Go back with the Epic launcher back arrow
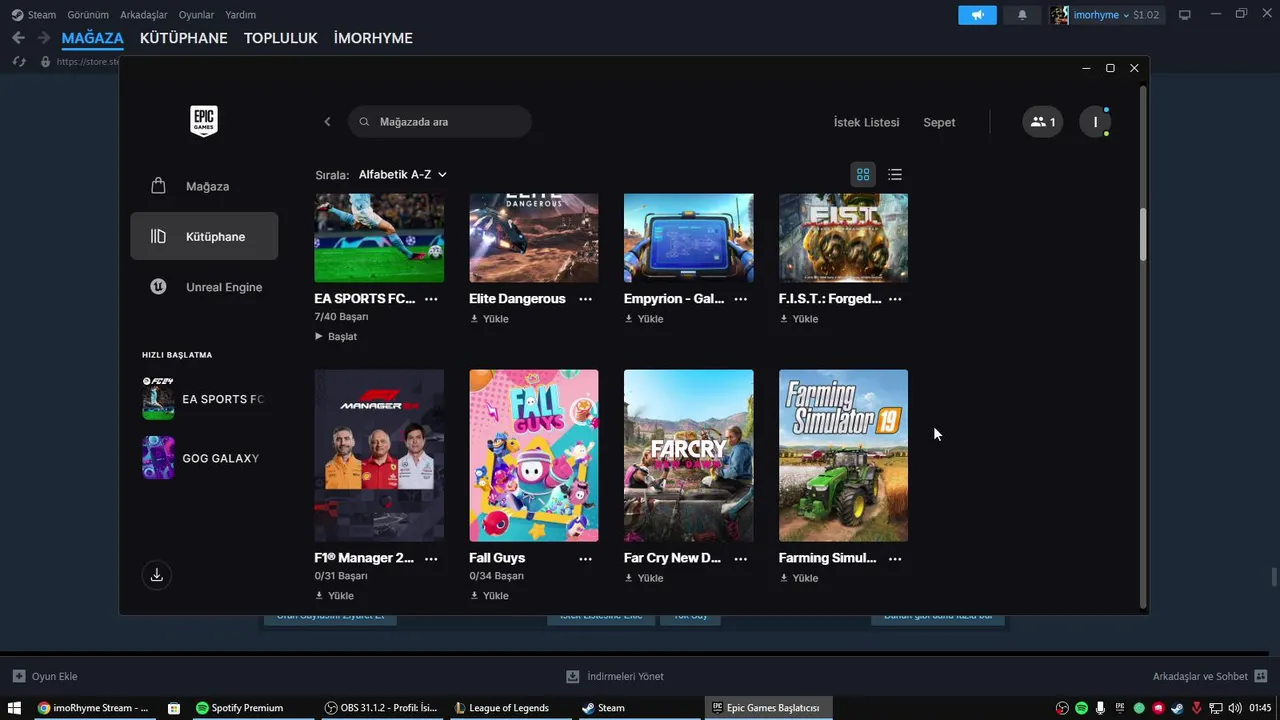This screenshot has height=720, width=1280. click(327, 122)
